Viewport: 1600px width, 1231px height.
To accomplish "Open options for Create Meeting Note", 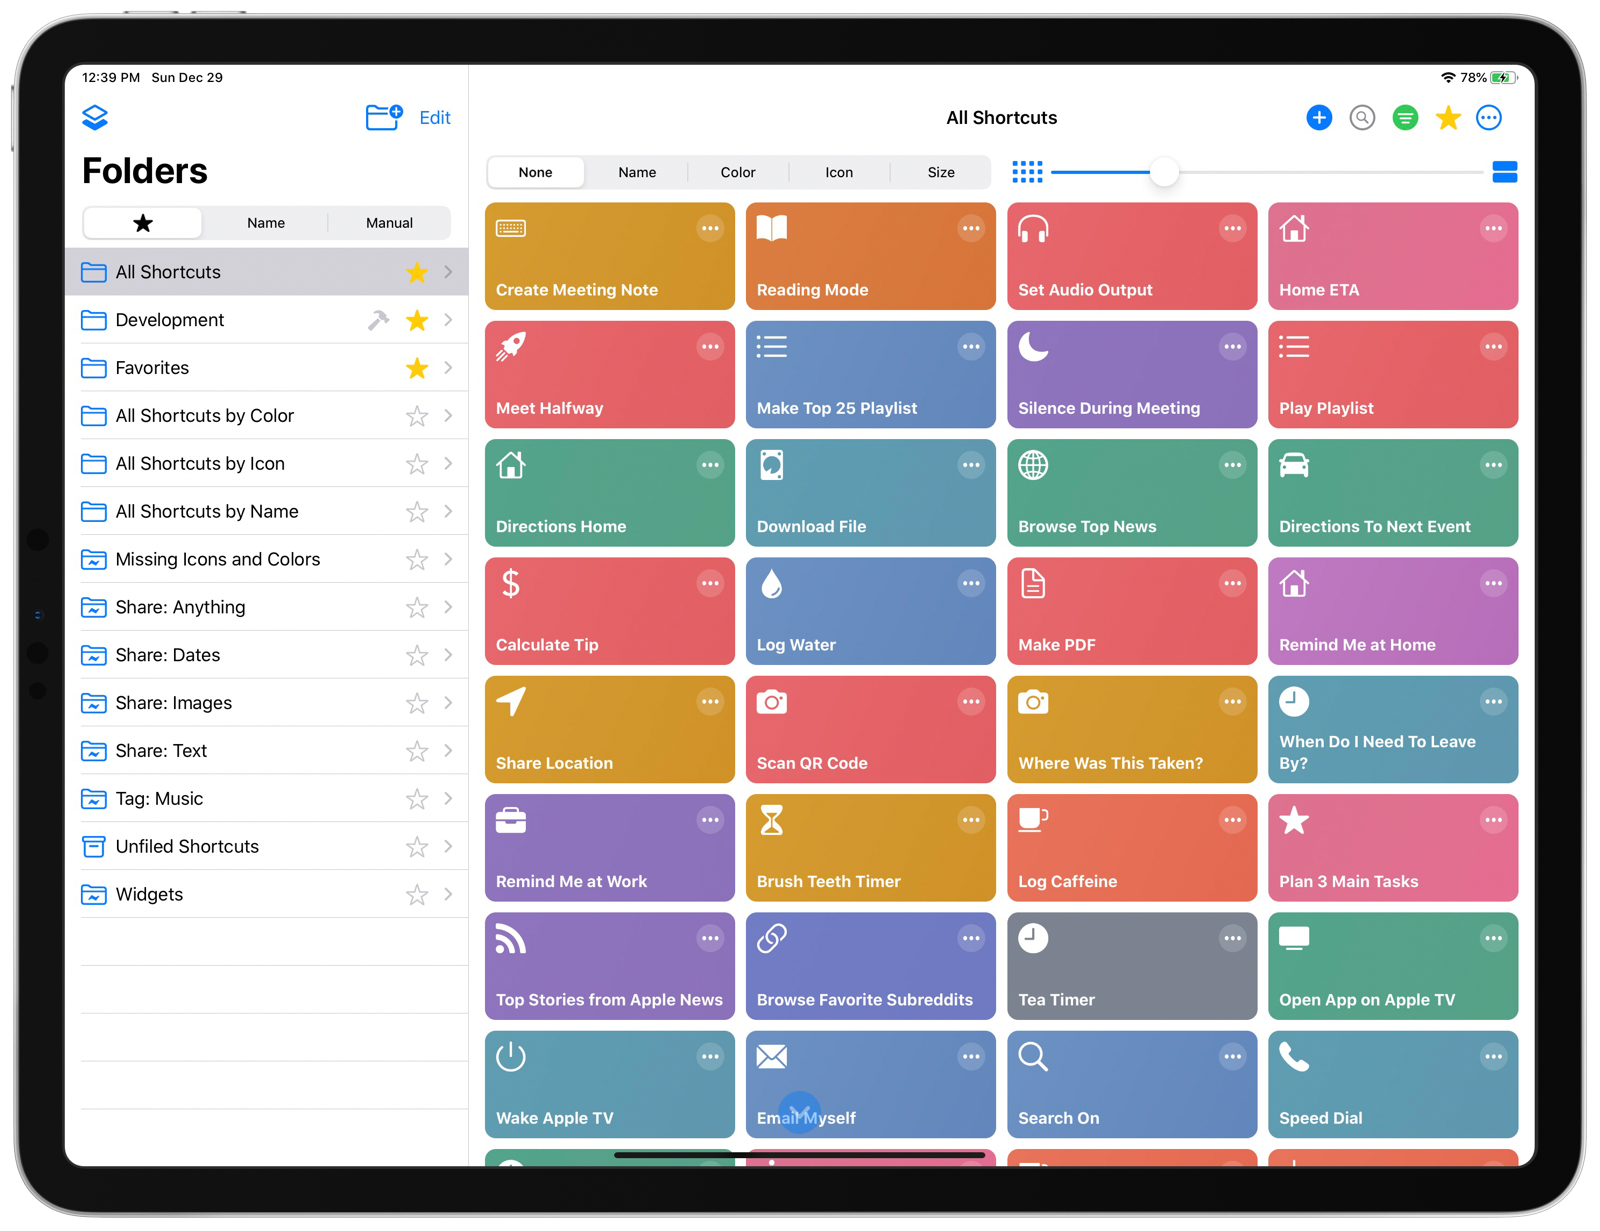I will (710, 229).
